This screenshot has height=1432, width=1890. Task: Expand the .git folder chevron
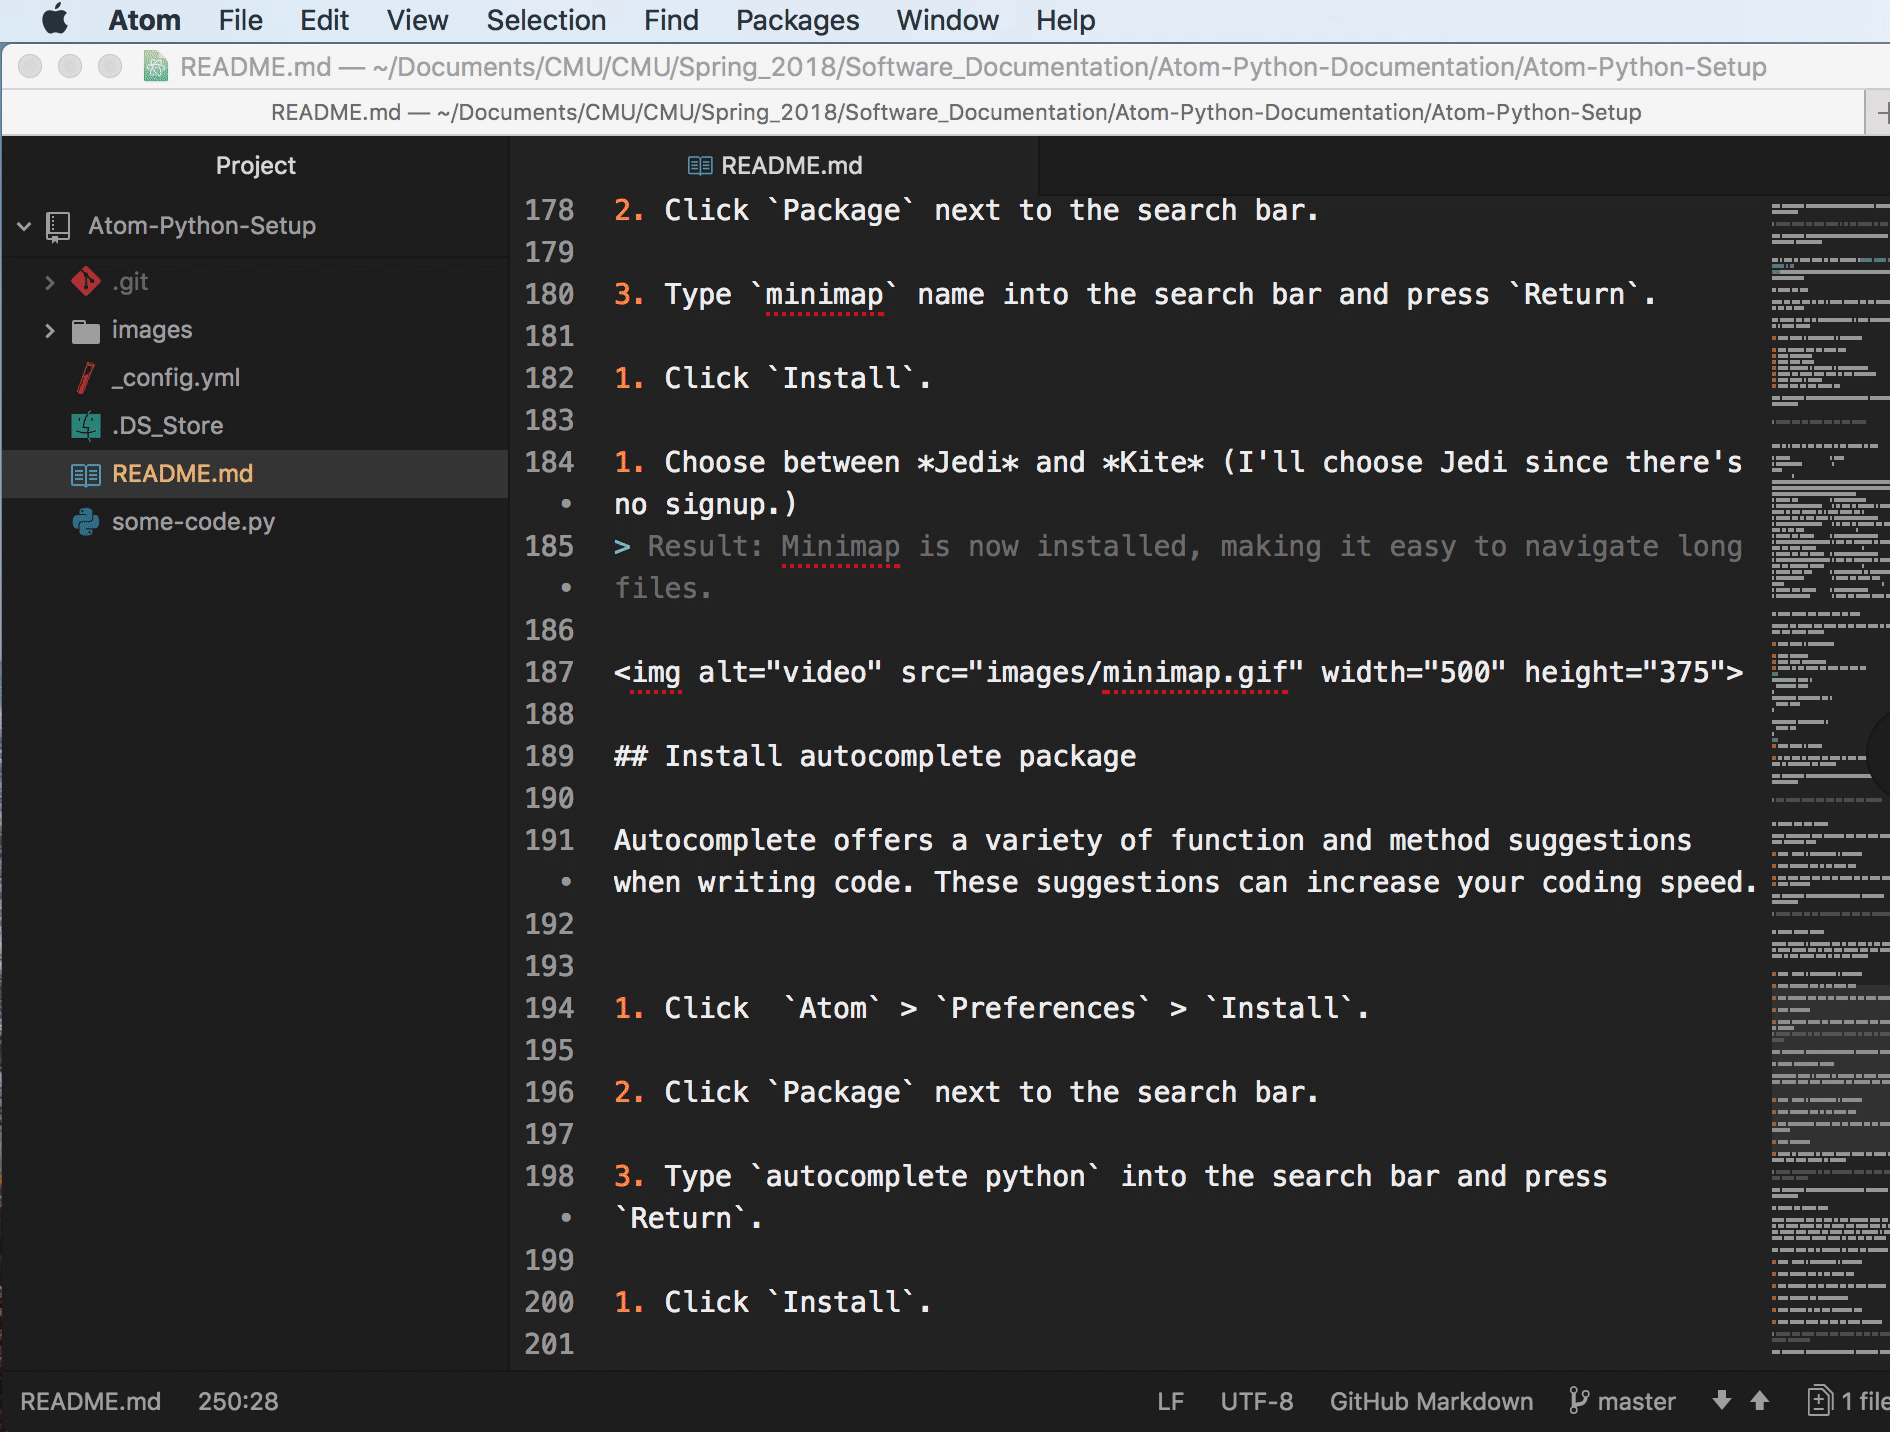tap(49, 282)
